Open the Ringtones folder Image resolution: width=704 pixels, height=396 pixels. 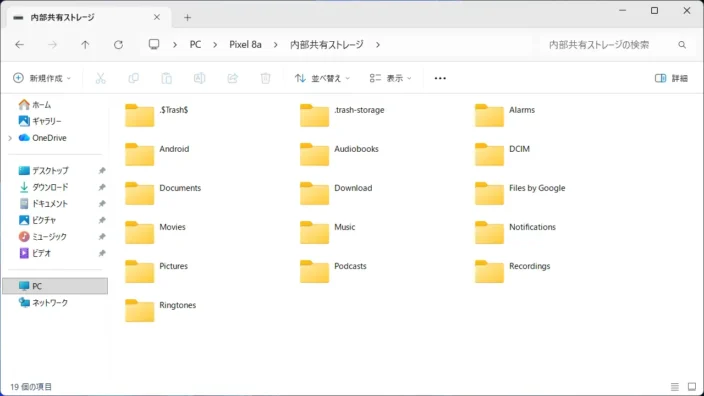coord(161,310)
